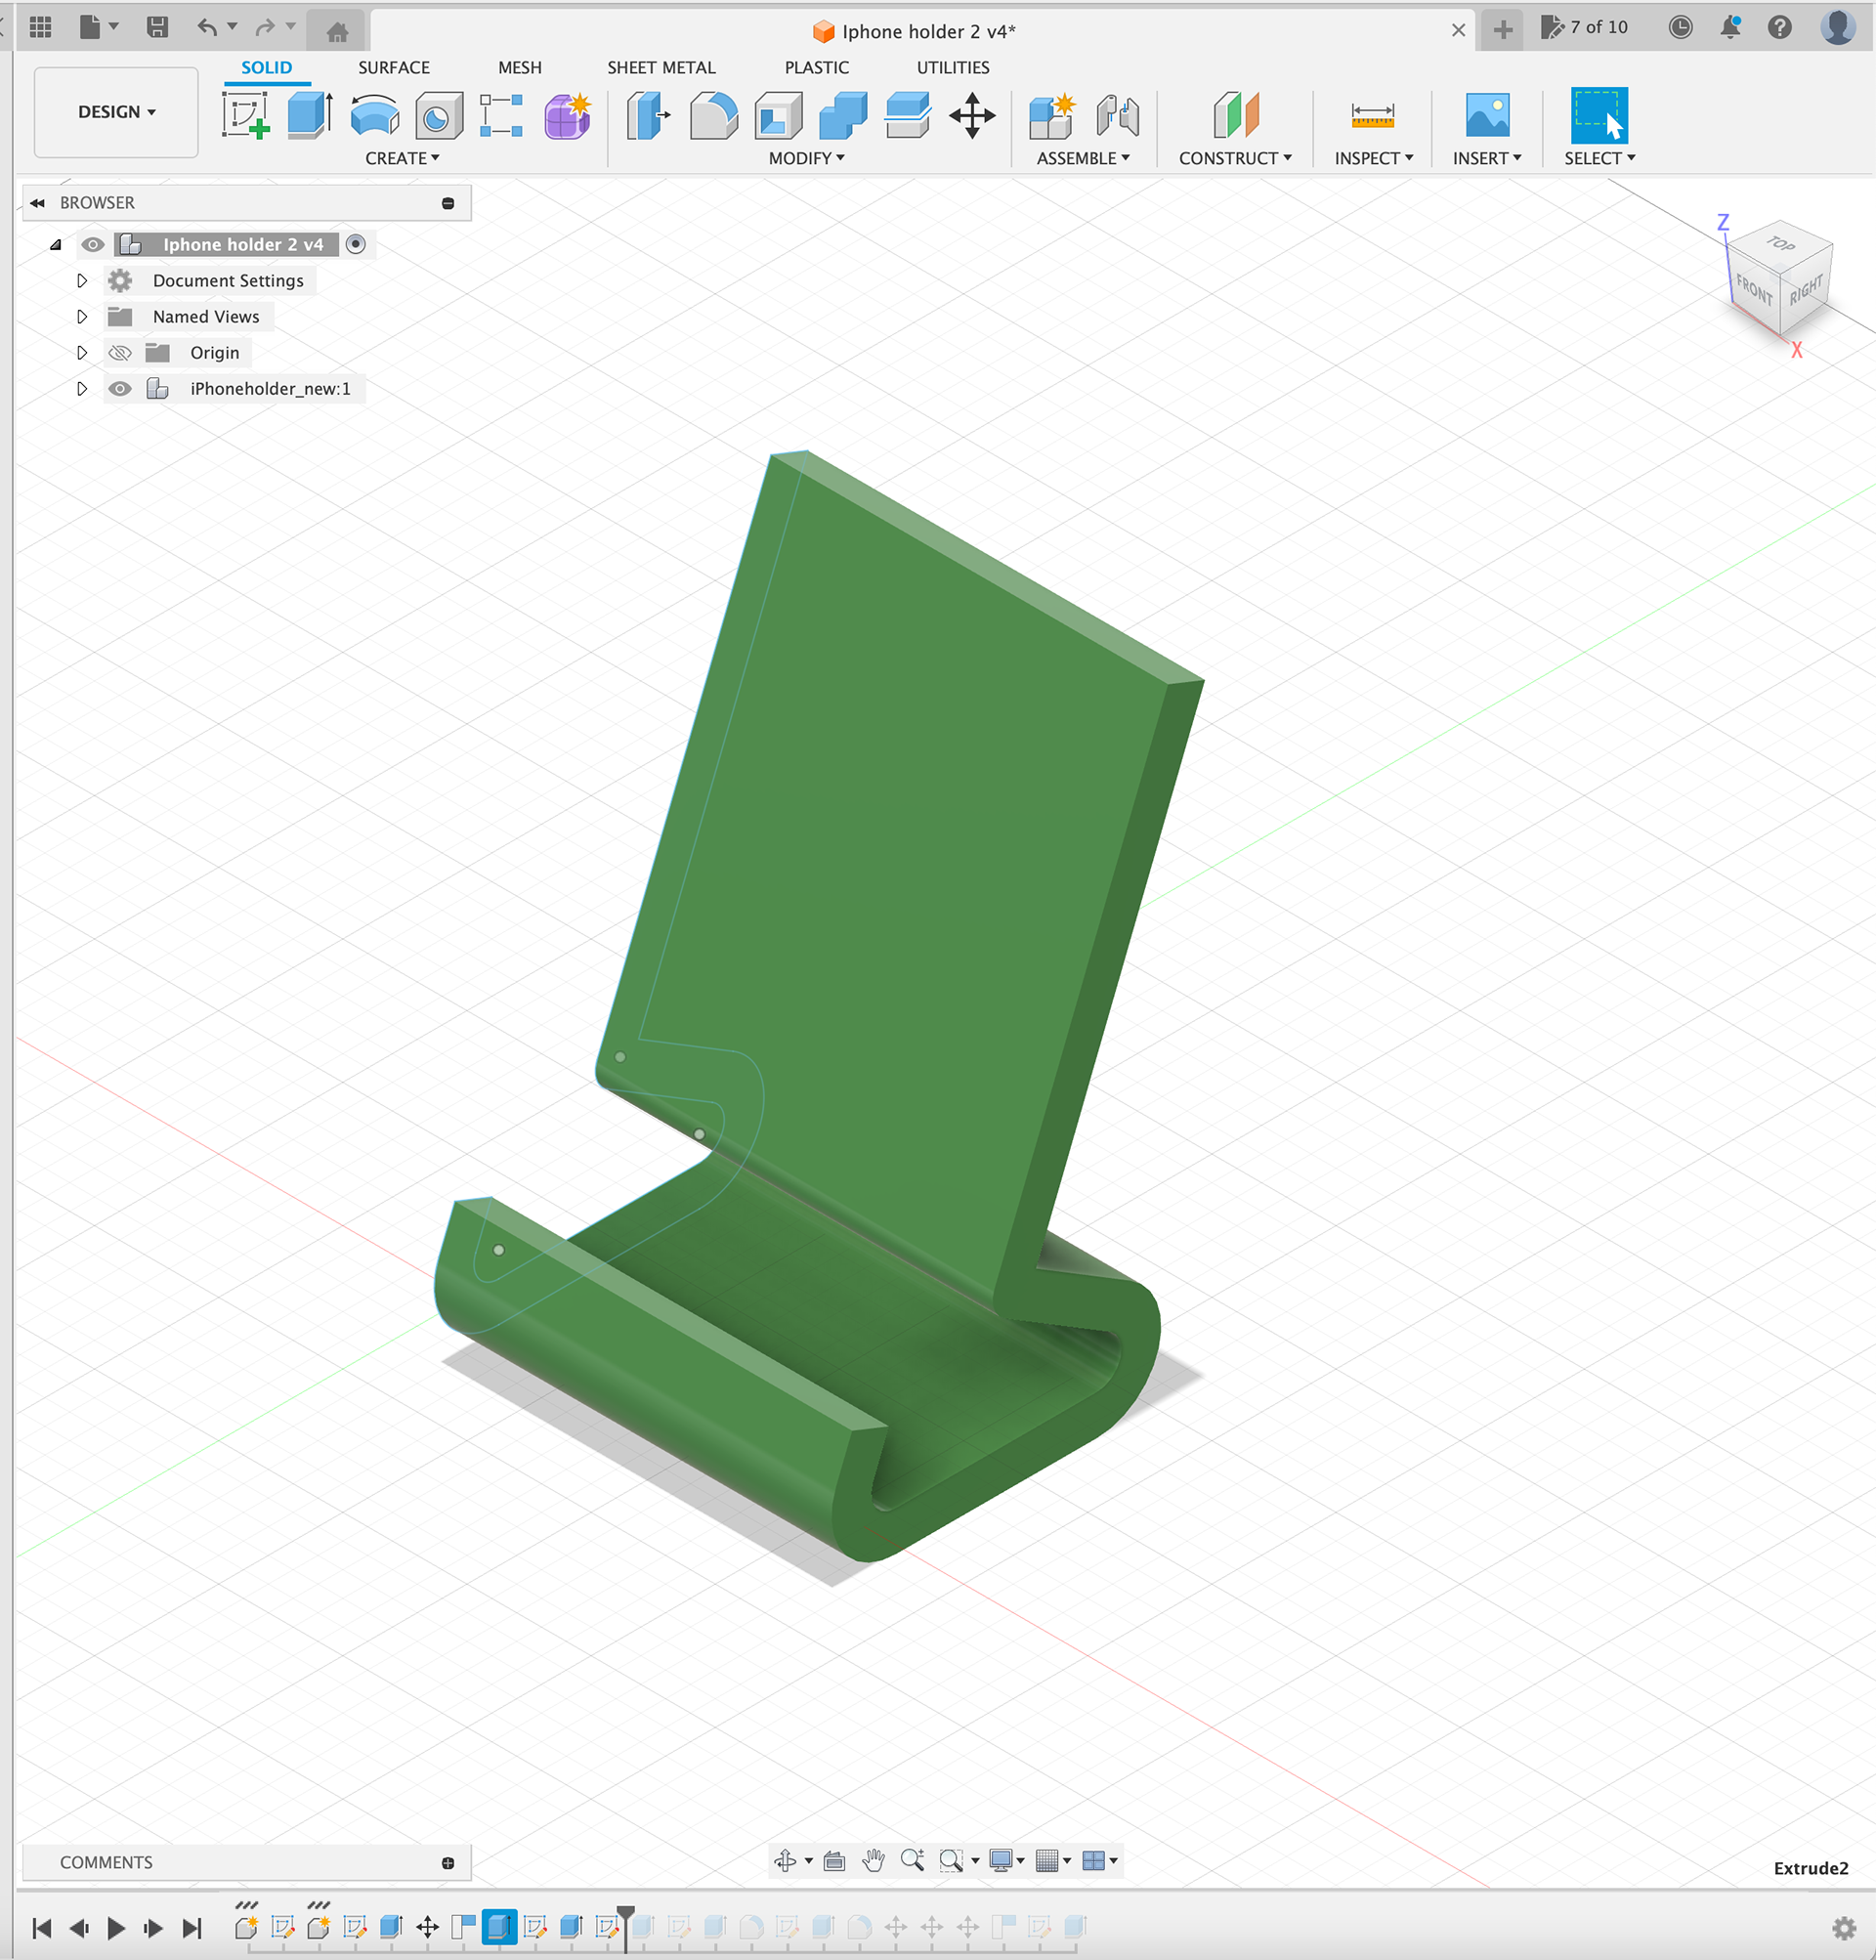Open the 7 of 10 extensions indicator
Screen dimensions: 1876x1960
[1584, 27]
